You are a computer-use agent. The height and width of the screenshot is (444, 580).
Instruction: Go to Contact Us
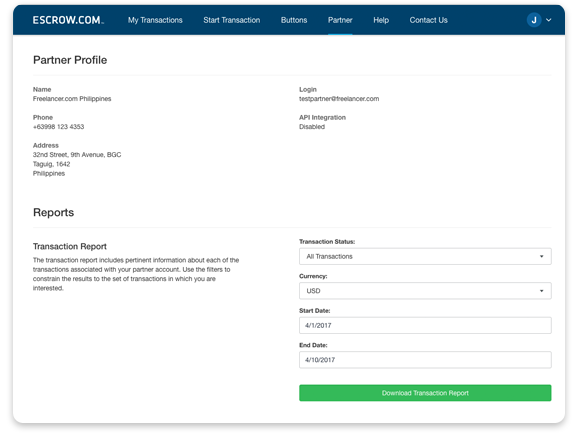tap(428, 20)
